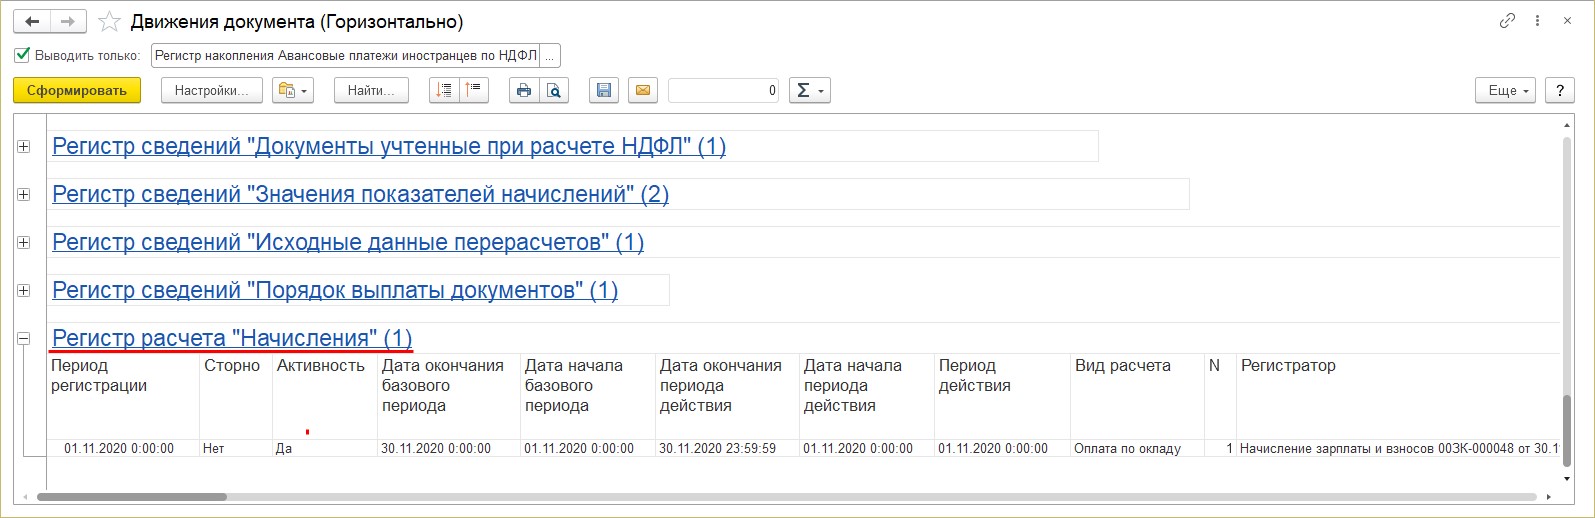Select the Да value in Активность column
1595x518 pixels.
point(325,448)
